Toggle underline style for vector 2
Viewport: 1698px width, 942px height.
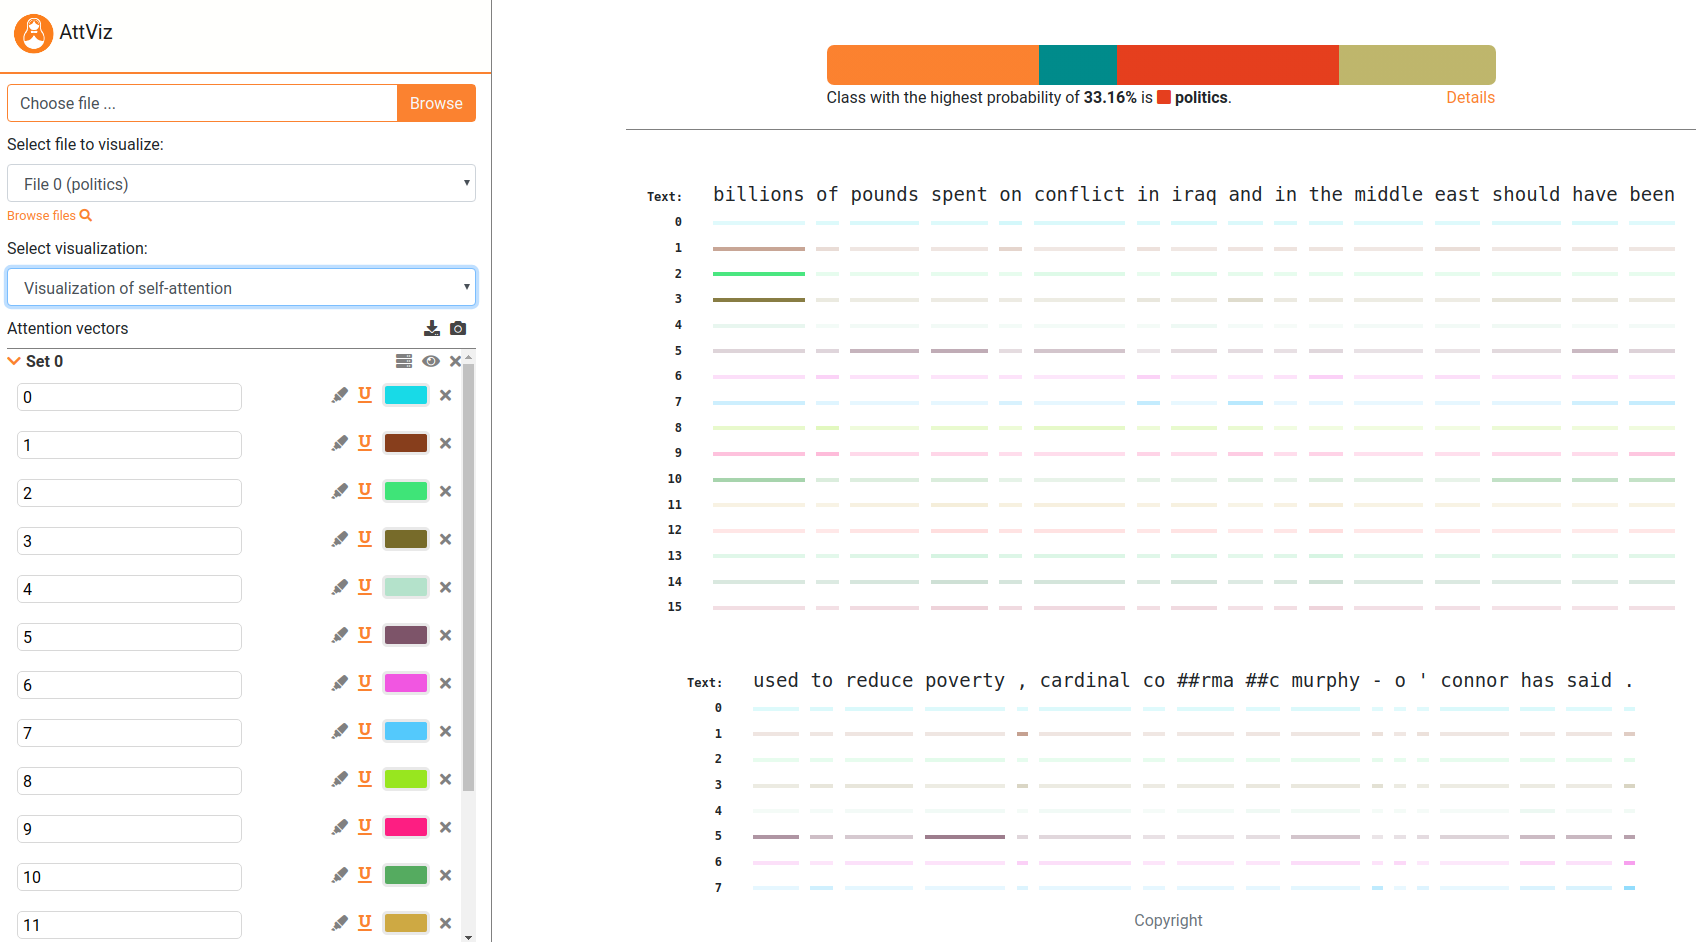[x=365, y=490]
